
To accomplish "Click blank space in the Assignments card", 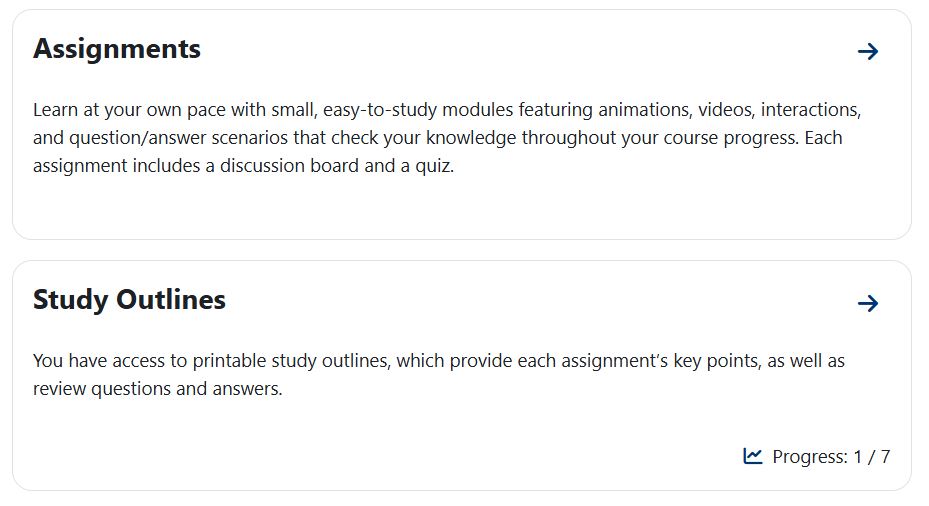I will pos(462,207).
